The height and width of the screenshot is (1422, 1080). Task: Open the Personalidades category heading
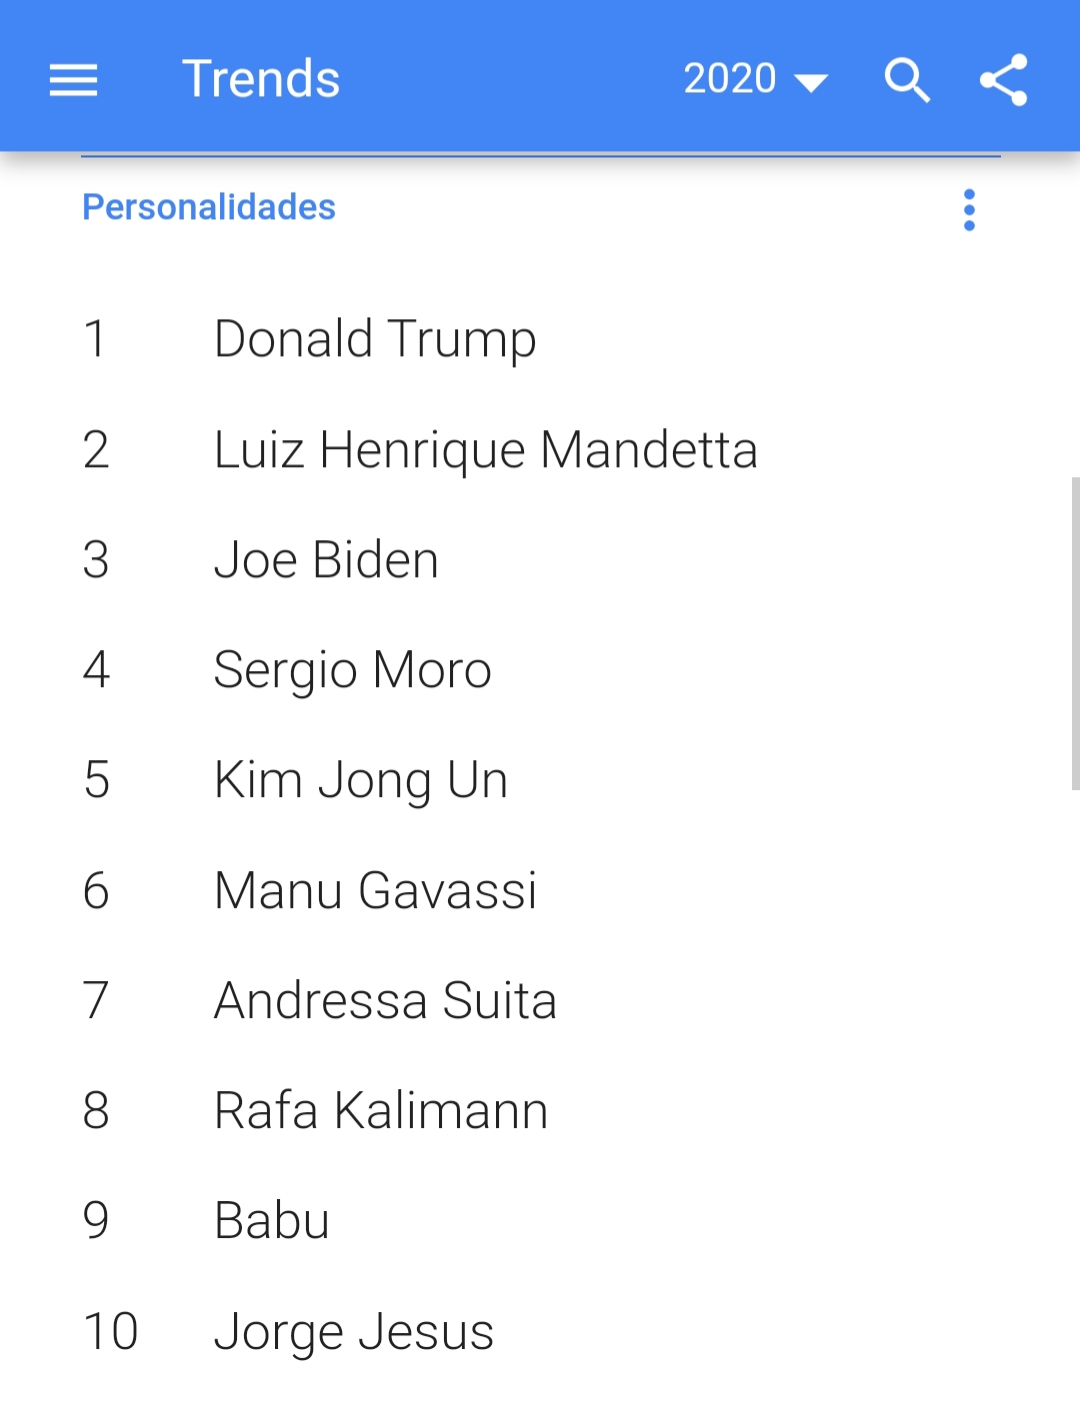pyautogui.click(x=209, y=207)
